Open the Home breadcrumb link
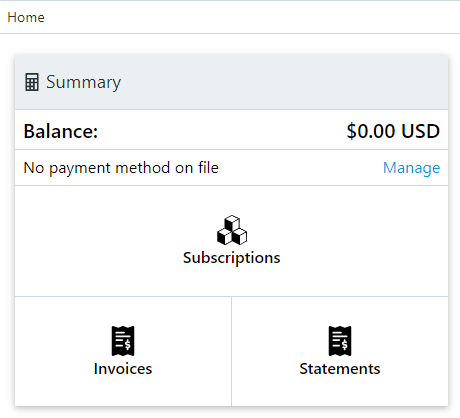This screenshot has height=418, width=460. [26, 17]
